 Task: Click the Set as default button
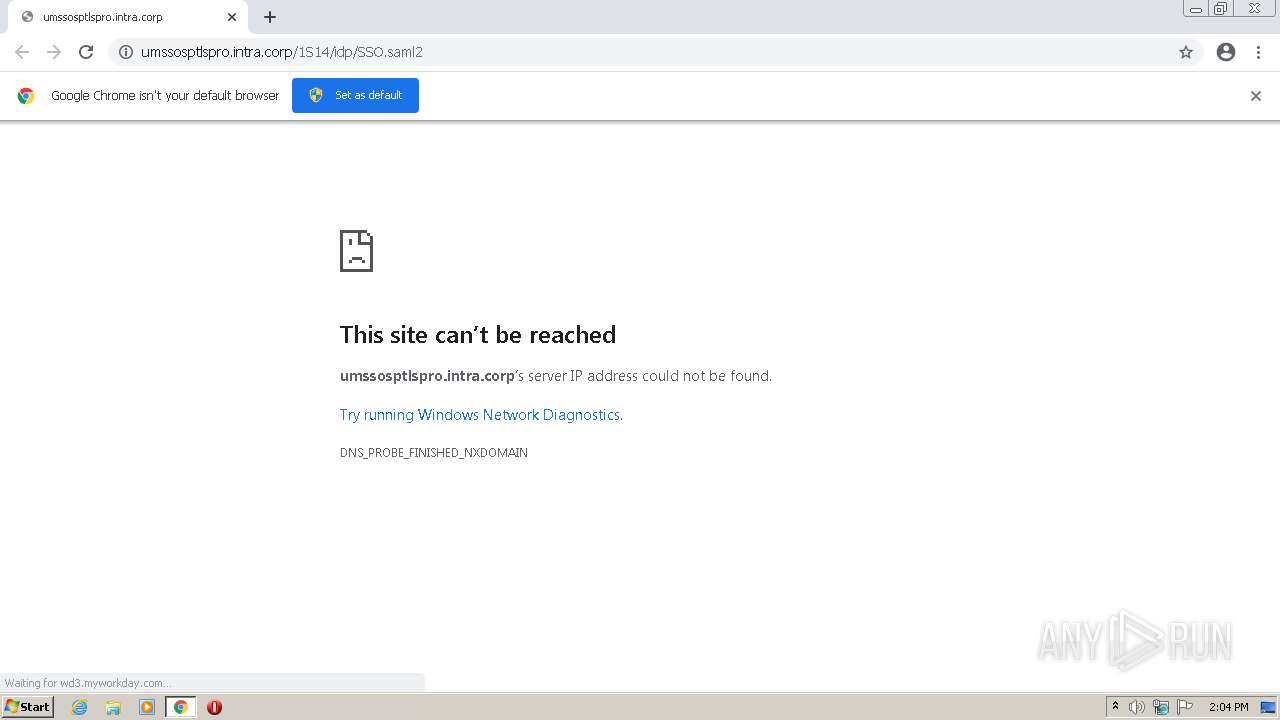(355, 95)
